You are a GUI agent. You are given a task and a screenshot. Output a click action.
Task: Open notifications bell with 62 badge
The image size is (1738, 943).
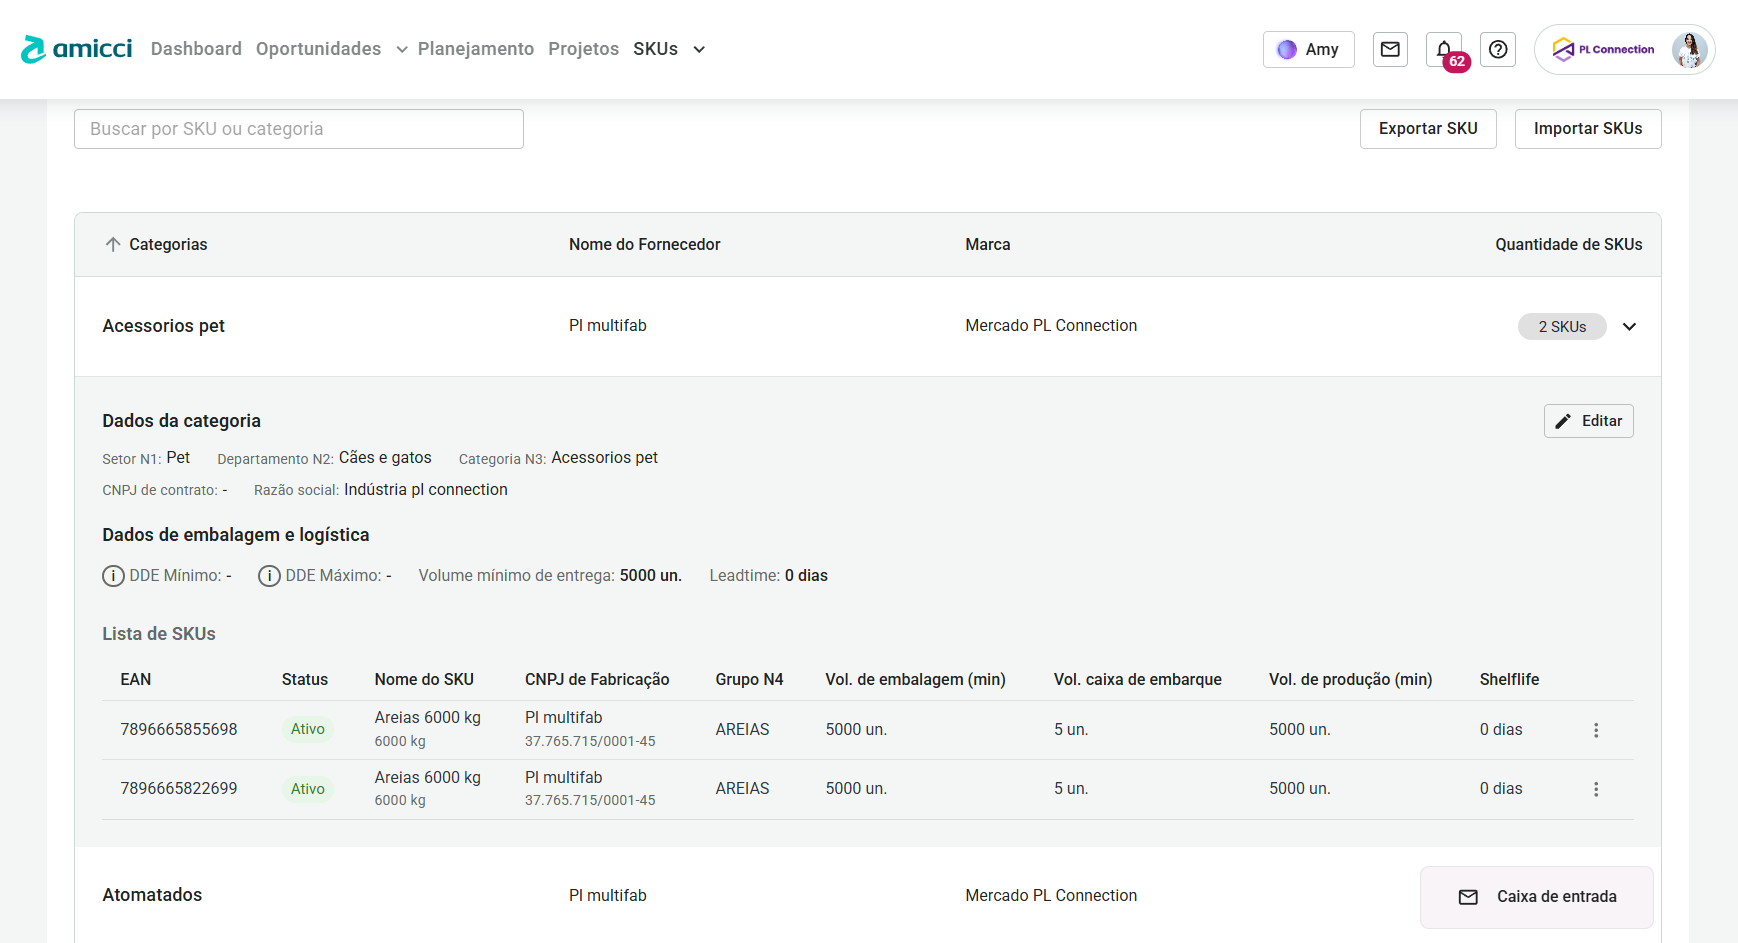pos(1444,49)
